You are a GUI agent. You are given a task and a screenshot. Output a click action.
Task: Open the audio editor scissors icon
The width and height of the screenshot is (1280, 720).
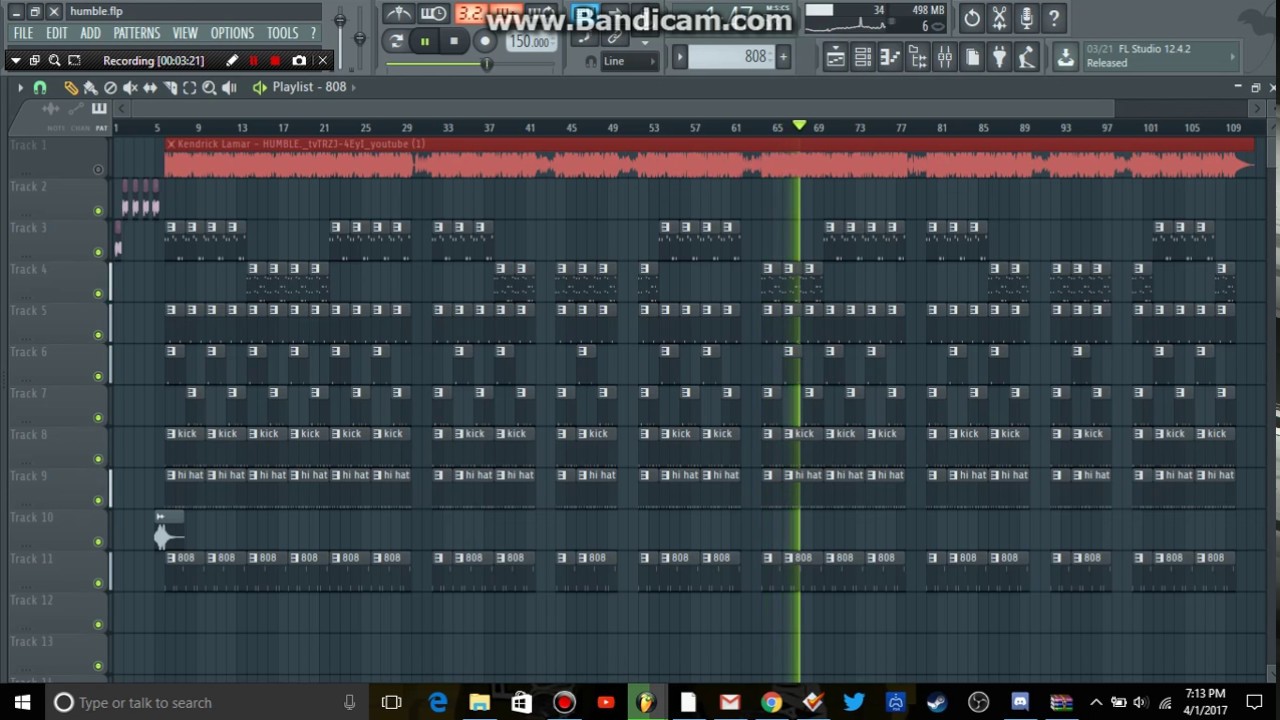(x=999, y=18)
